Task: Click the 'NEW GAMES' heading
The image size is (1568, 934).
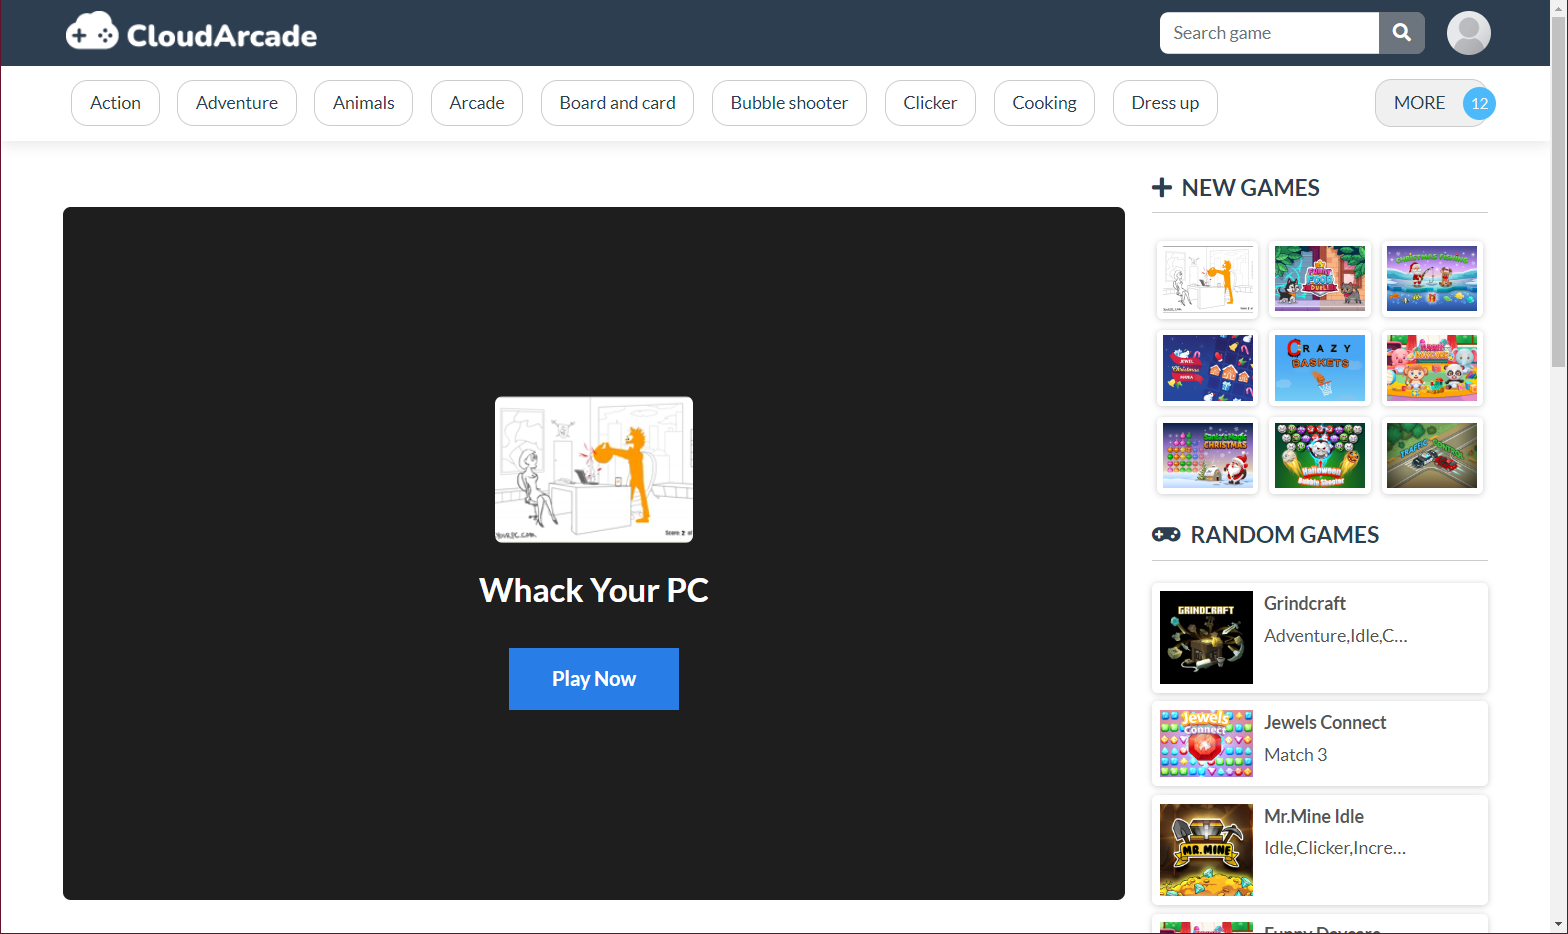Action: coord(1251,188)
